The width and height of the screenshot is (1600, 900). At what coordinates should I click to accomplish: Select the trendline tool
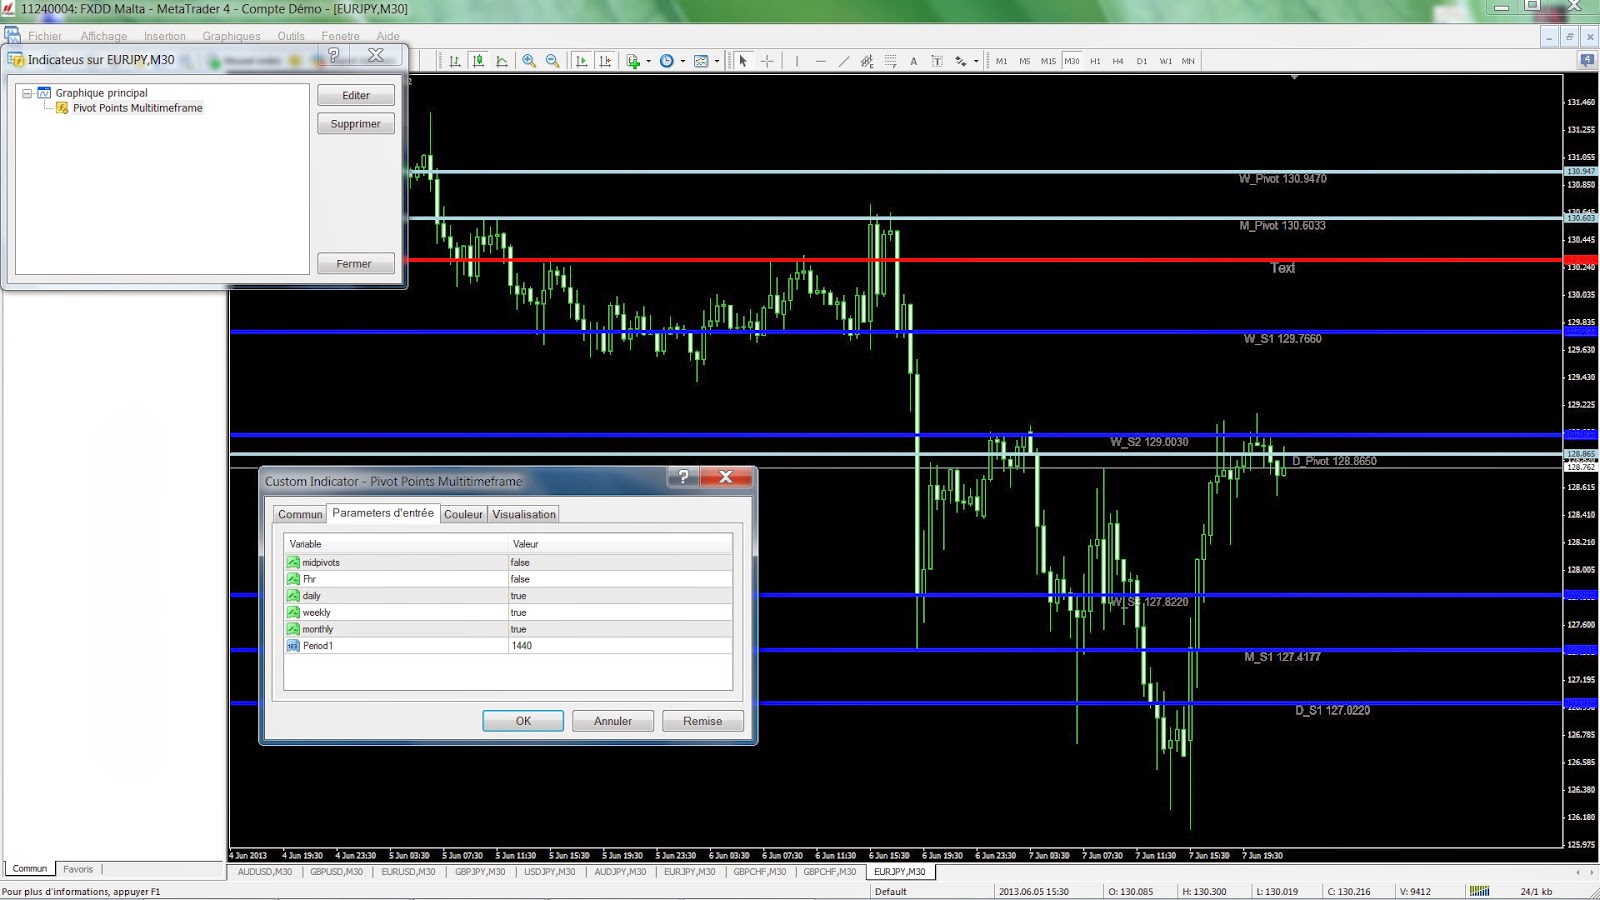tap(844, 61)
